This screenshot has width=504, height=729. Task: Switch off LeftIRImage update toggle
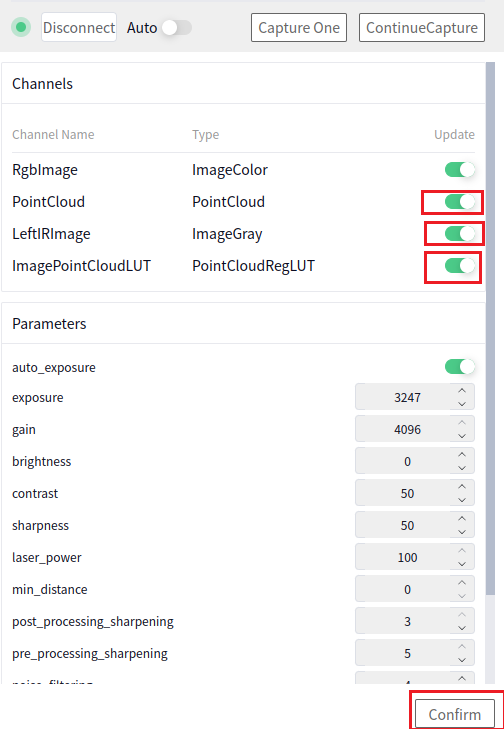pos(460,233)
